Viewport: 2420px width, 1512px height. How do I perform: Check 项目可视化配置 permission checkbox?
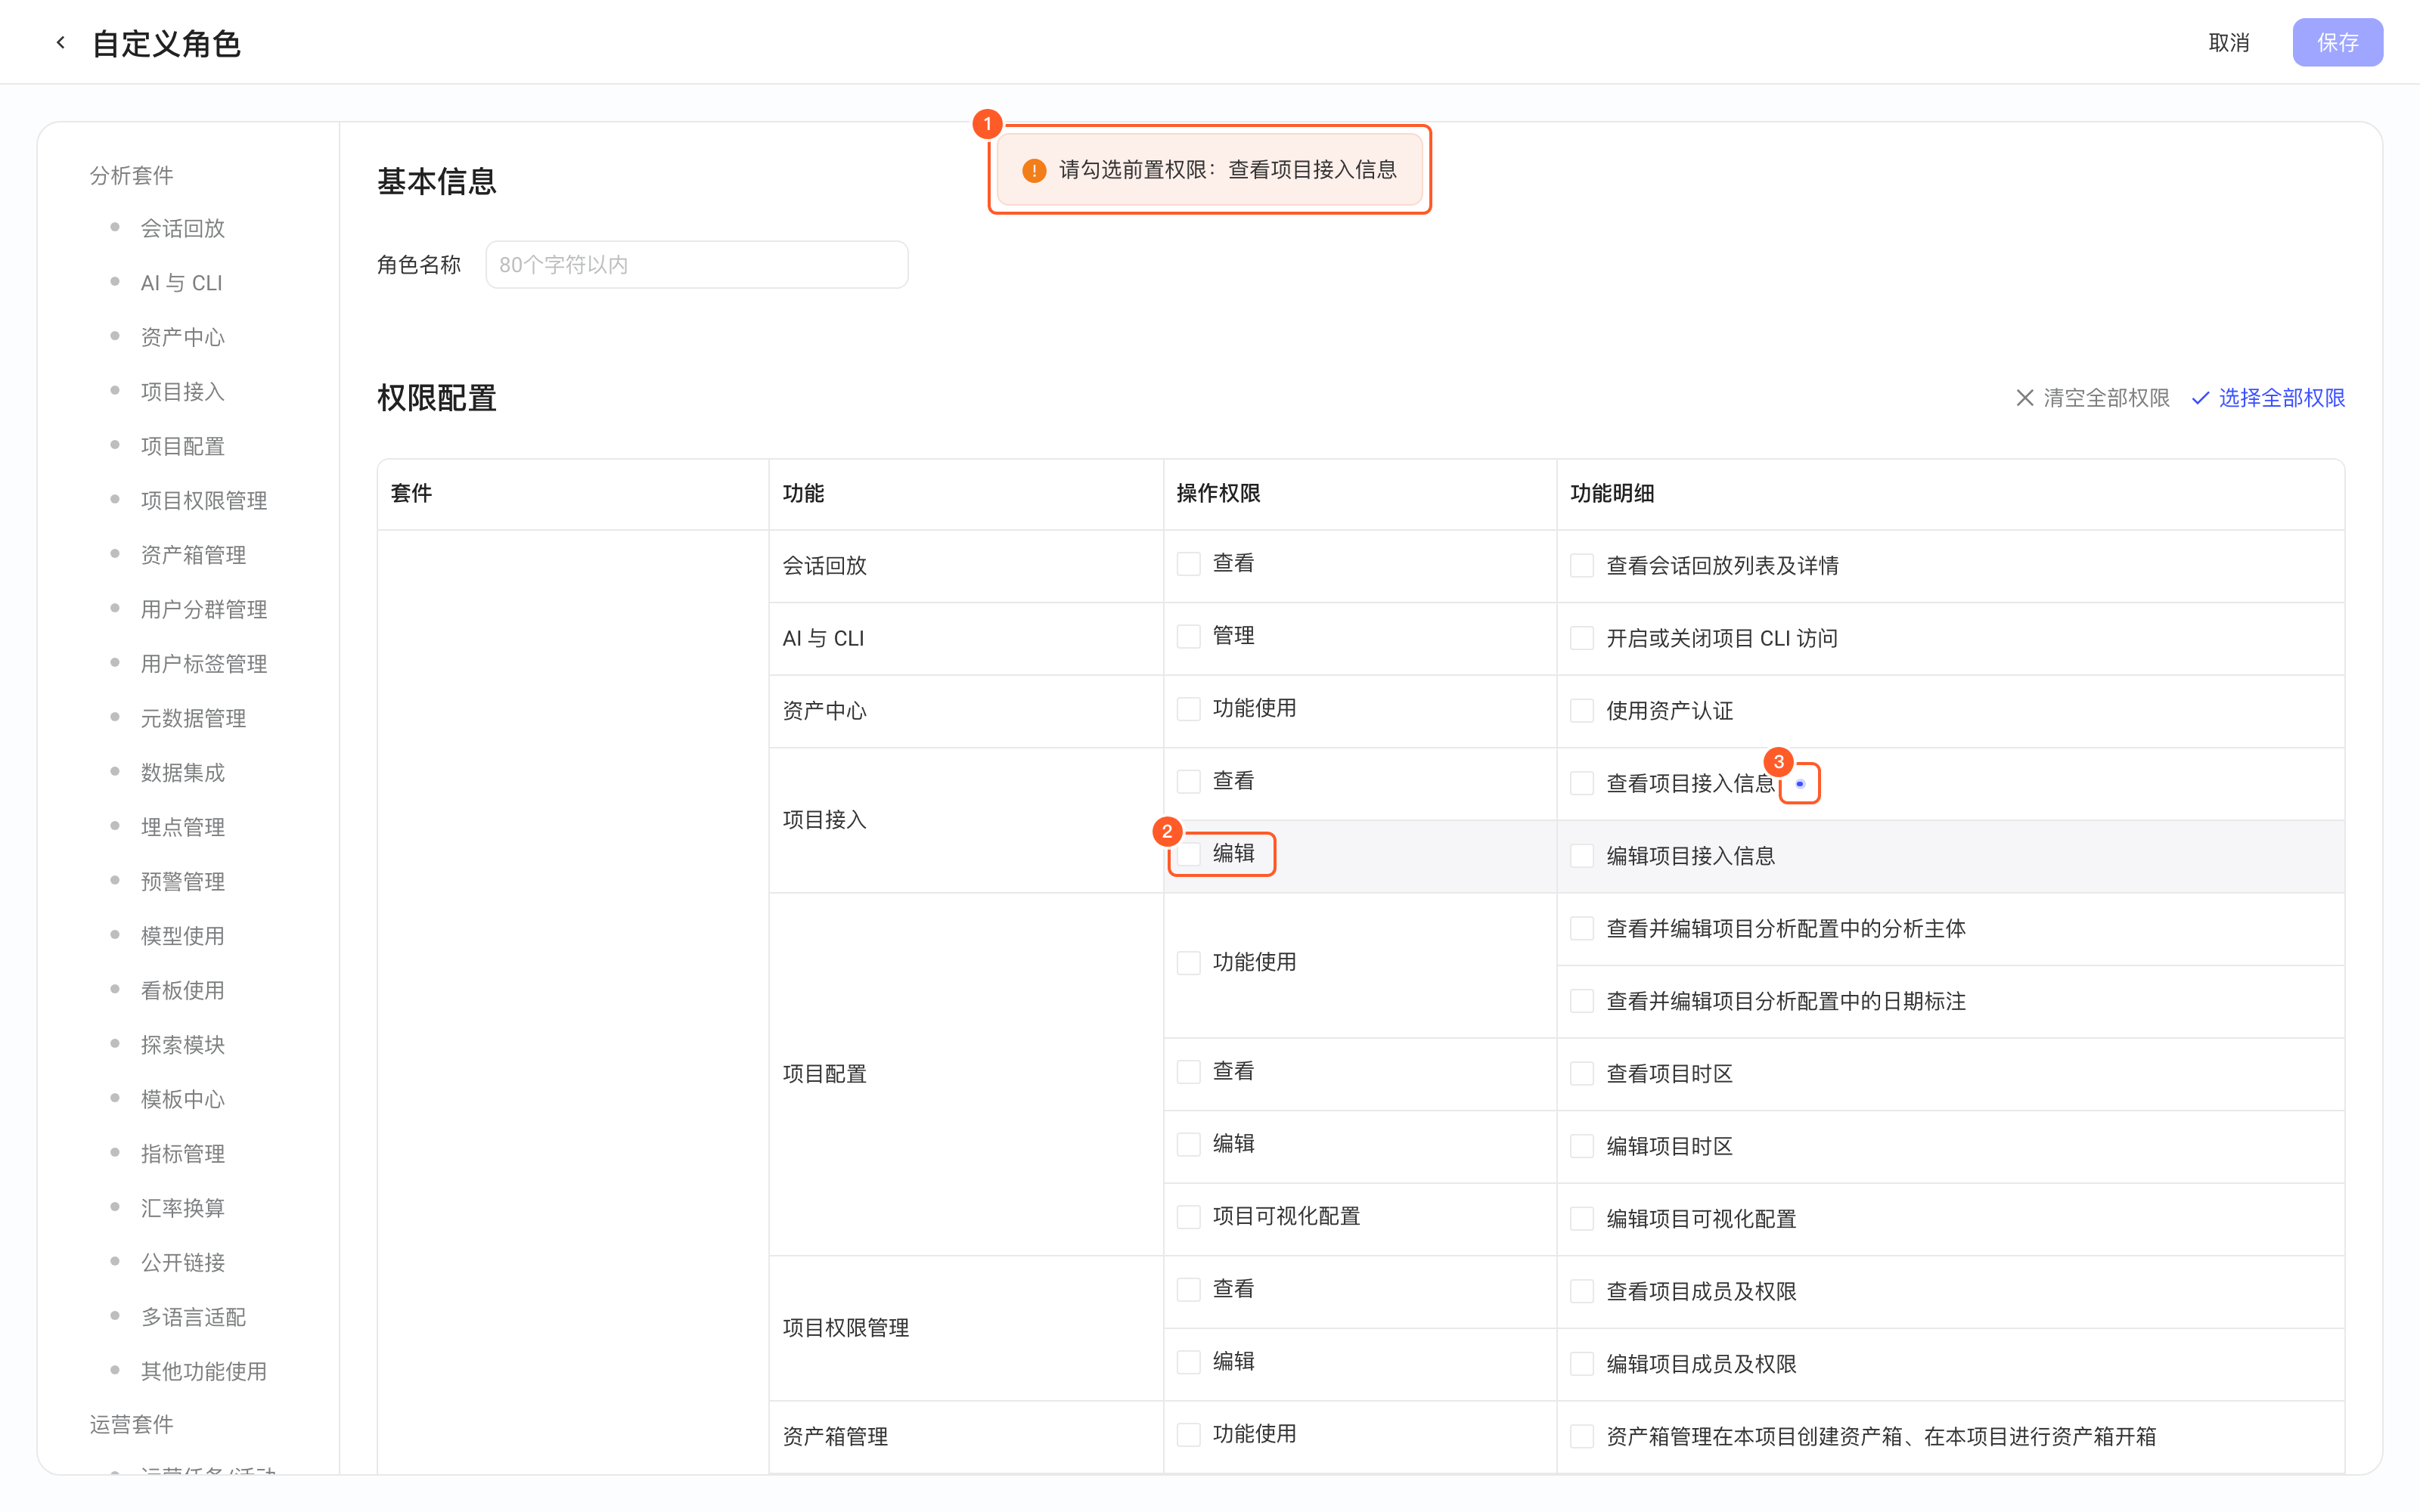coord(1188,1217)
